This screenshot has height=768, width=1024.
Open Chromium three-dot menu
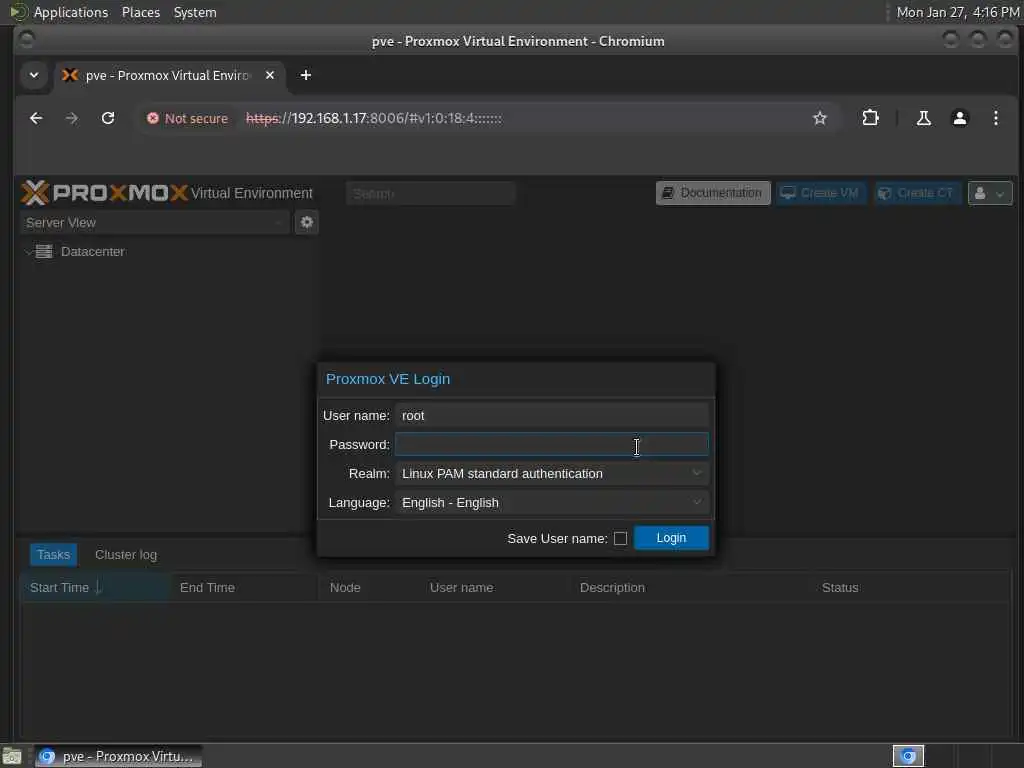[x=995, y=118]
